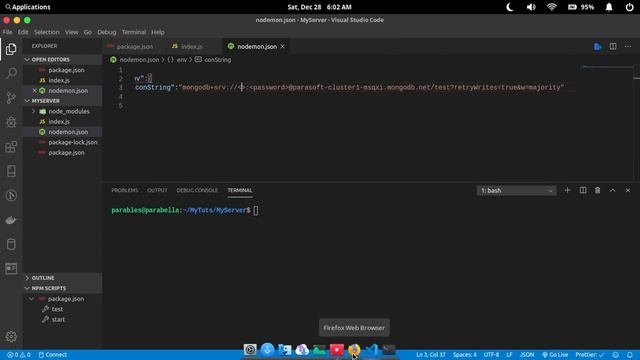Open the notifications bell in status bar

(630, 355)
